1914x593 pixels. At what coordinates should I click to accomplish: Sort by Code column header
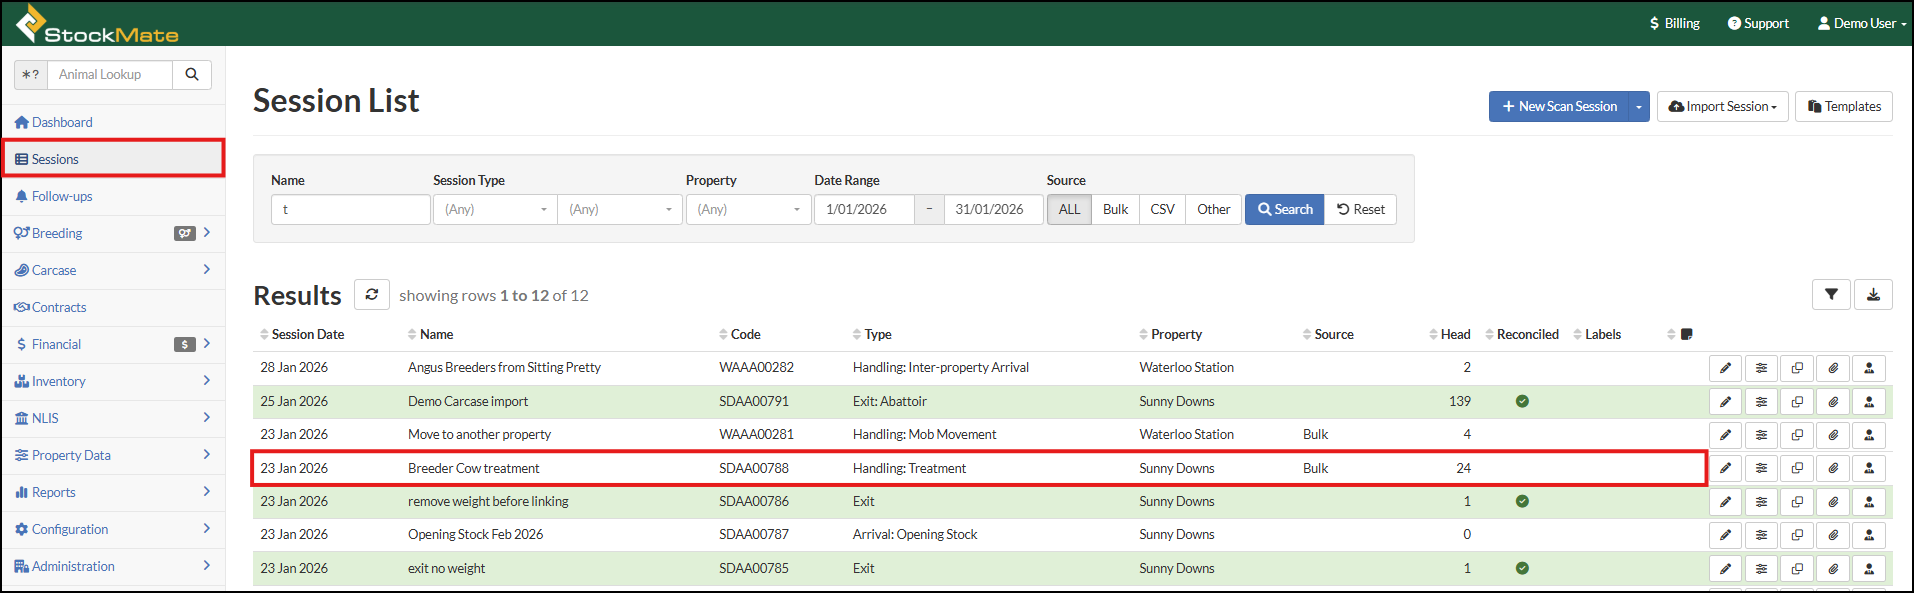pyautogui.click(x=740, y=334)
